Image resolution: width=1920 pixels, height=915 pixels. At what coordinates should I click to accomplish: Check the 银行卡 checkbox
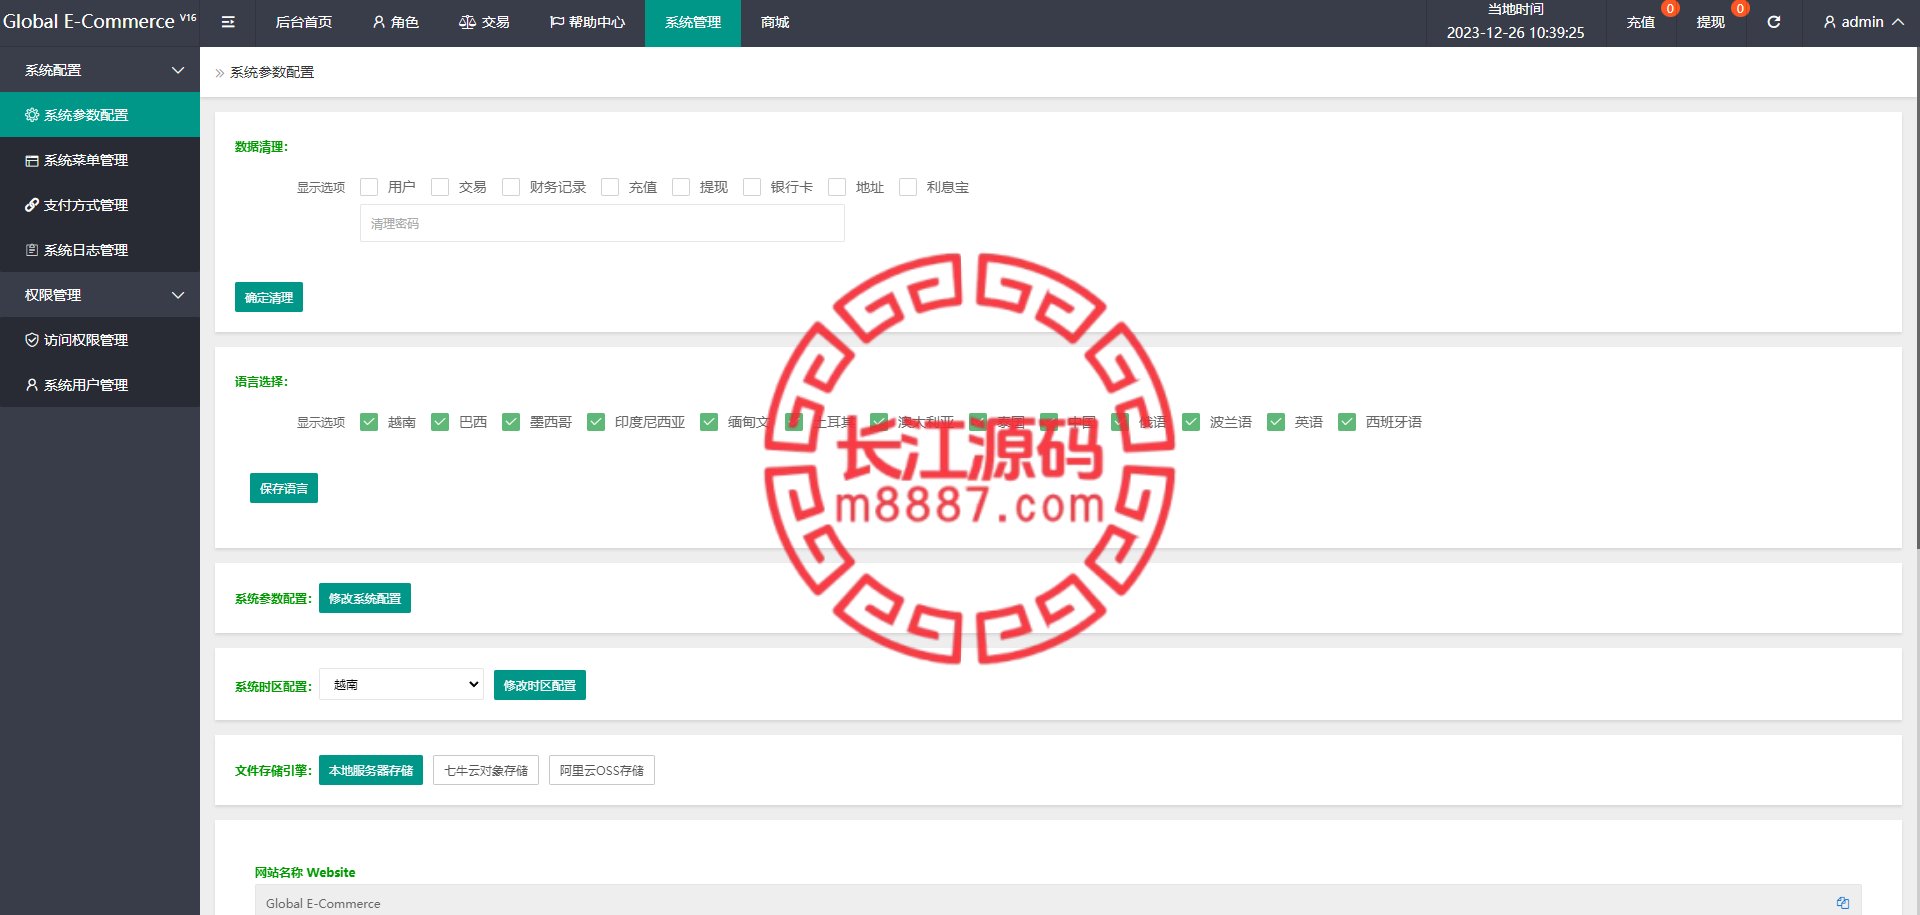pos(752,187)
